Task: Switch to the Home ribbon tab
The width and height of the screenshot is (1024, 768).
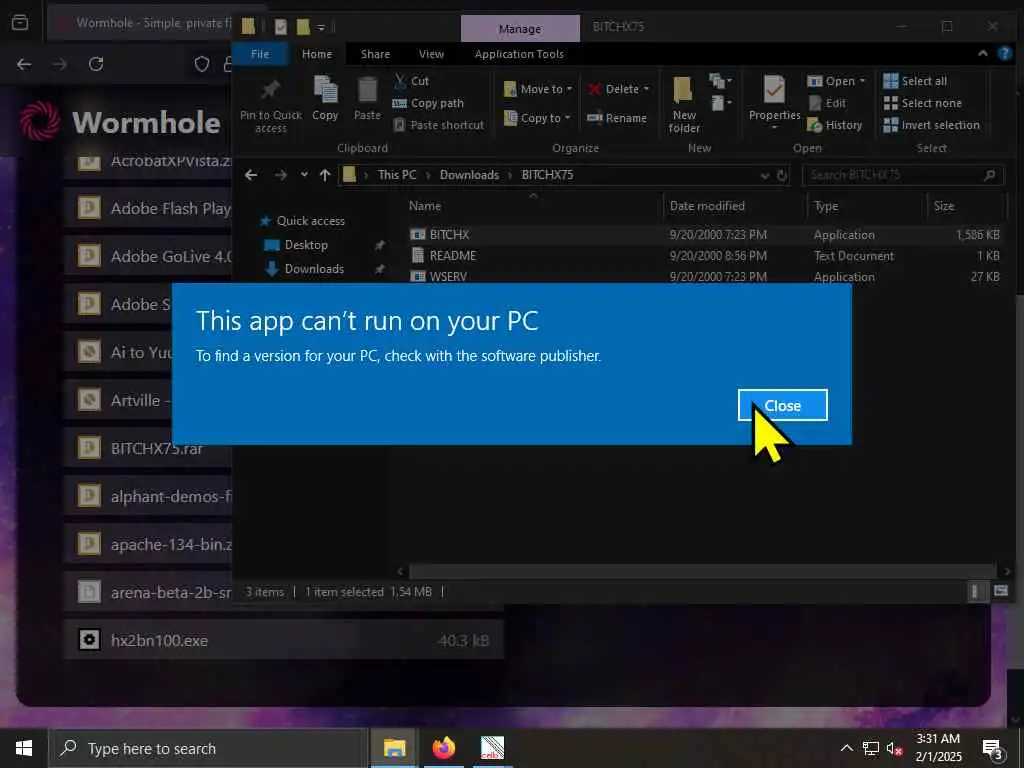Action: [317, 54]
